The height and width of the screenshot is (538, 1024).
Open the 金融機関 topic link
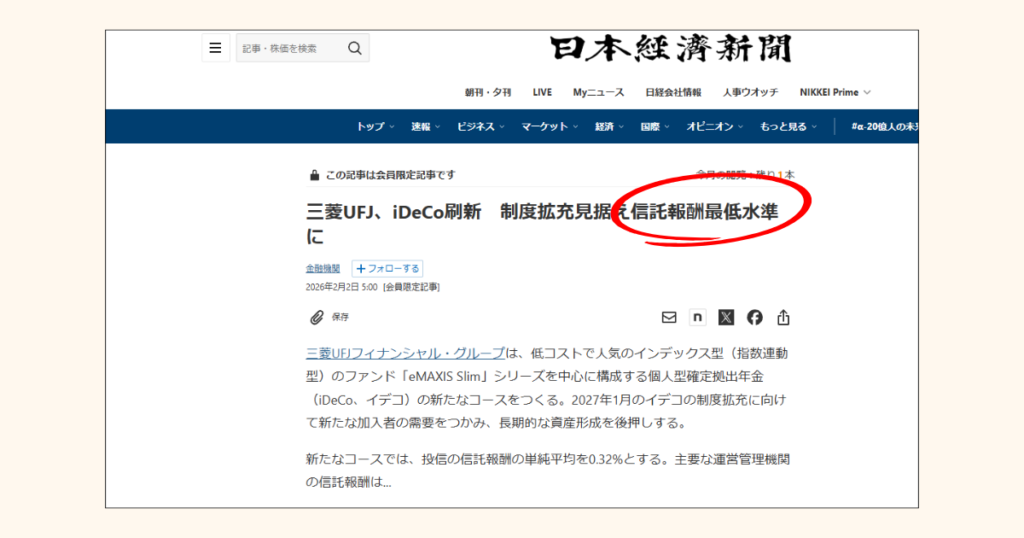click(x=323, y=269)
